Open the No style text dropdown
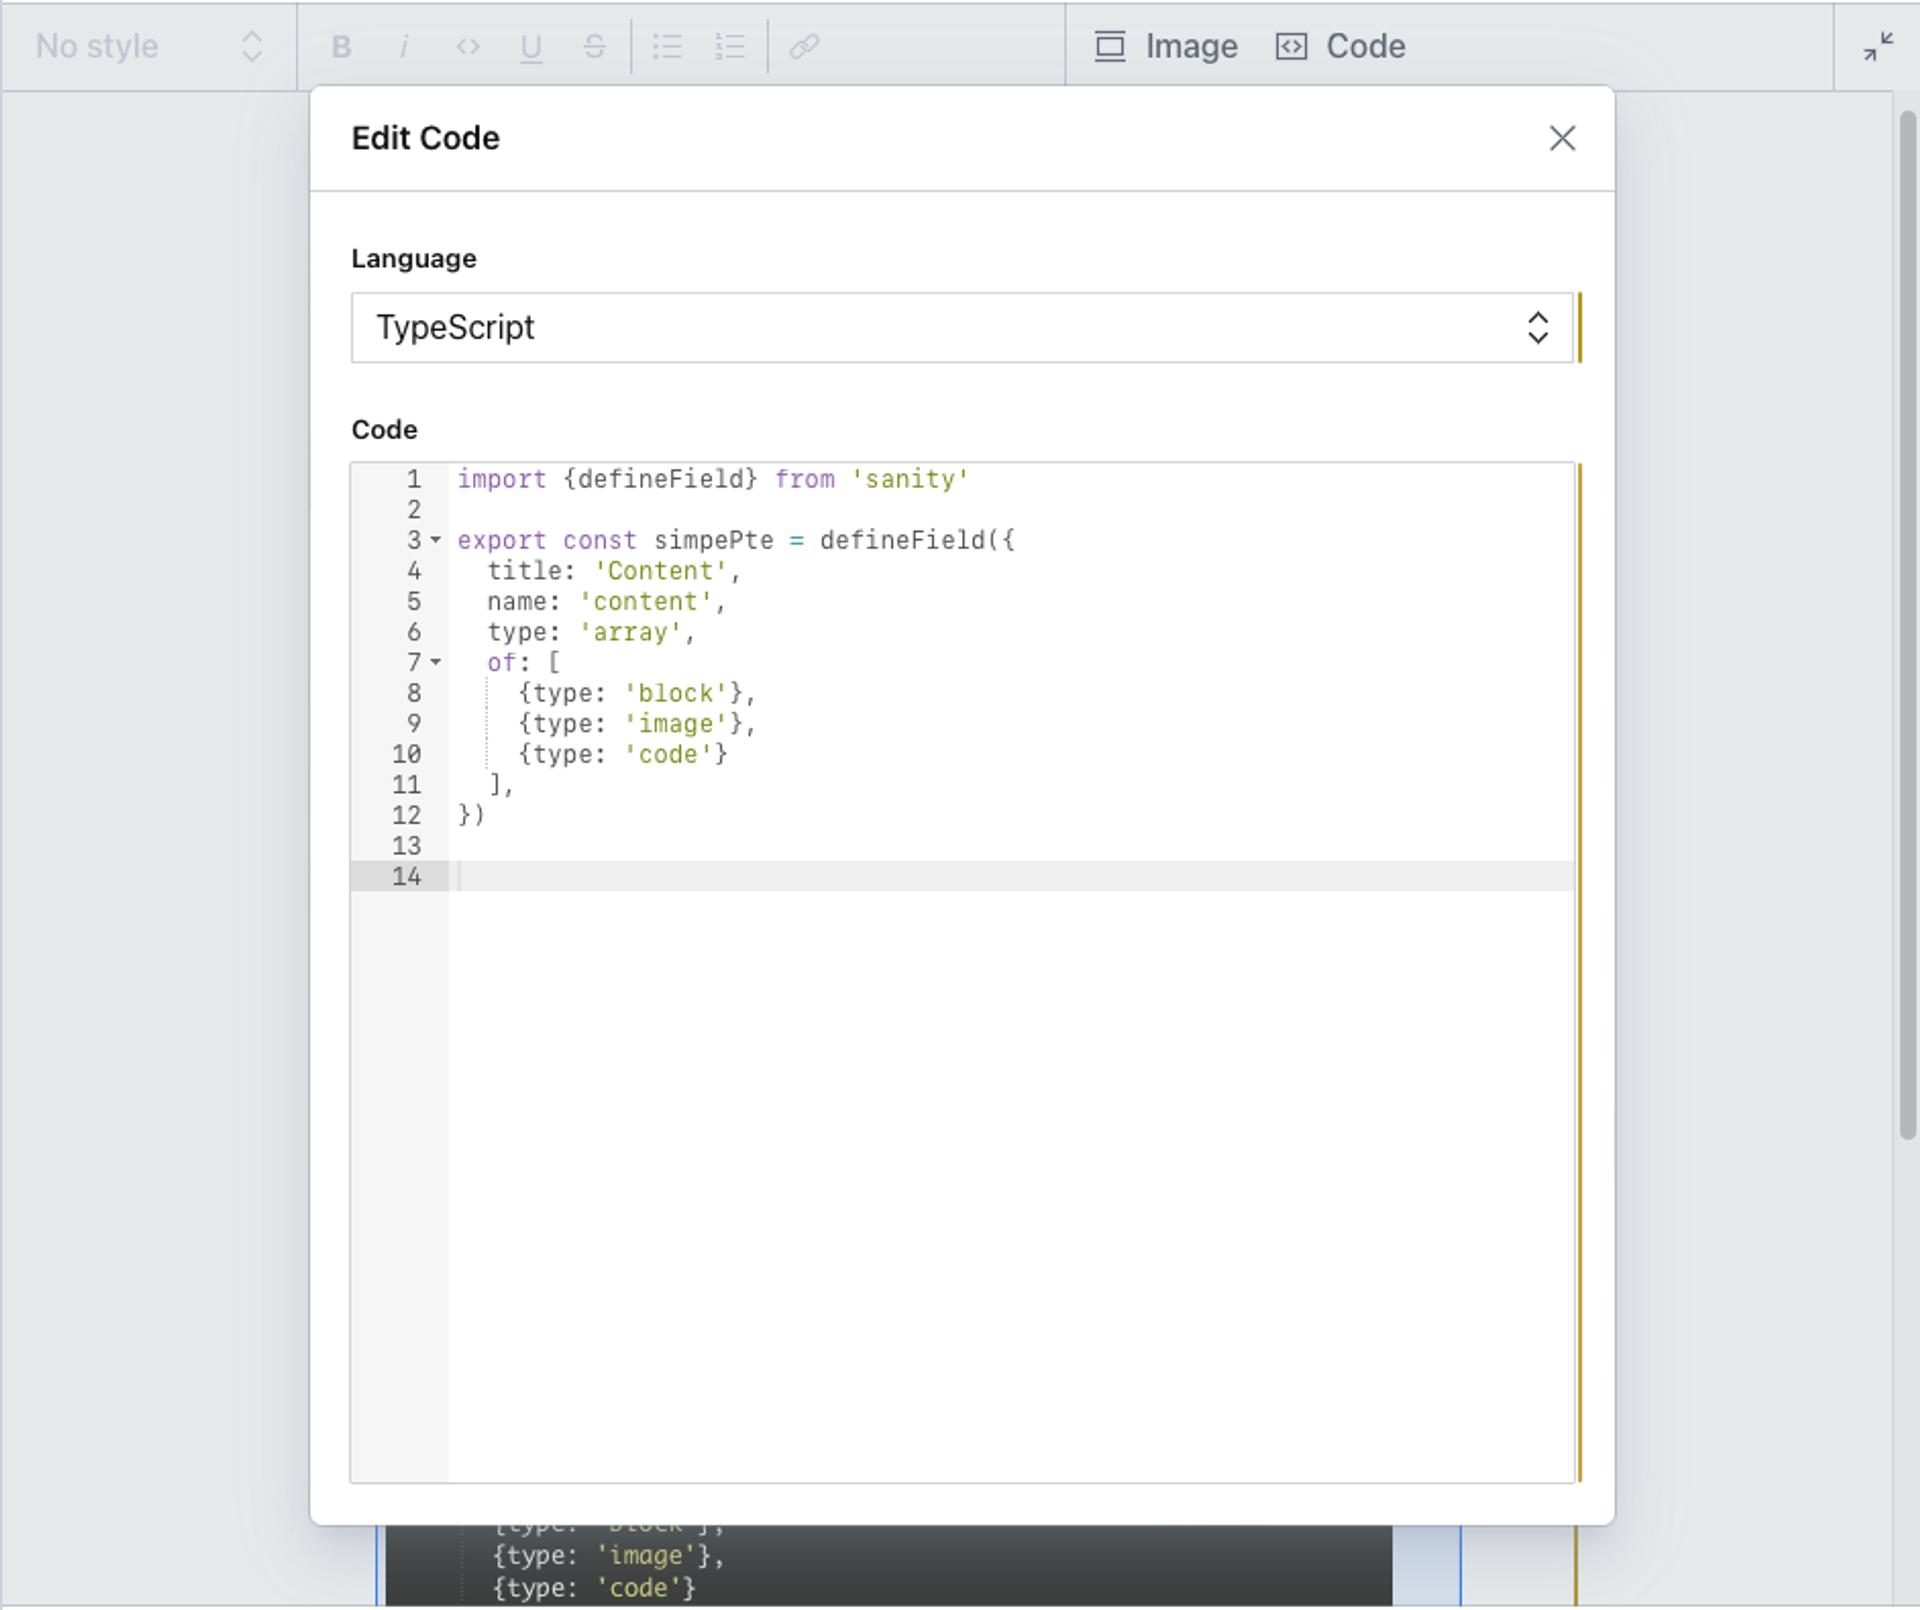The height and width of the screenshot is (1610, 1920). (149, 47)
